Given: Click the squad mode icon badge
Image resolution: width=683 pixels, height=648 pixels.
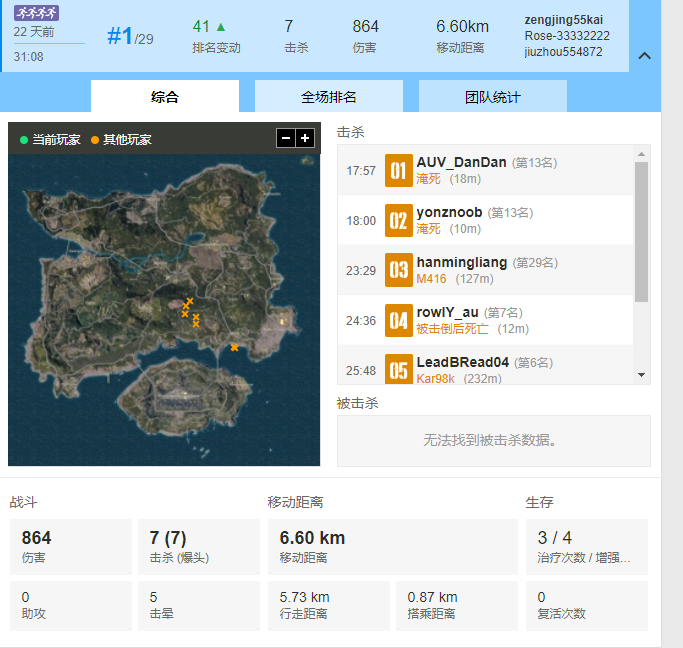Looking at the screenshot, I should 37,13.
